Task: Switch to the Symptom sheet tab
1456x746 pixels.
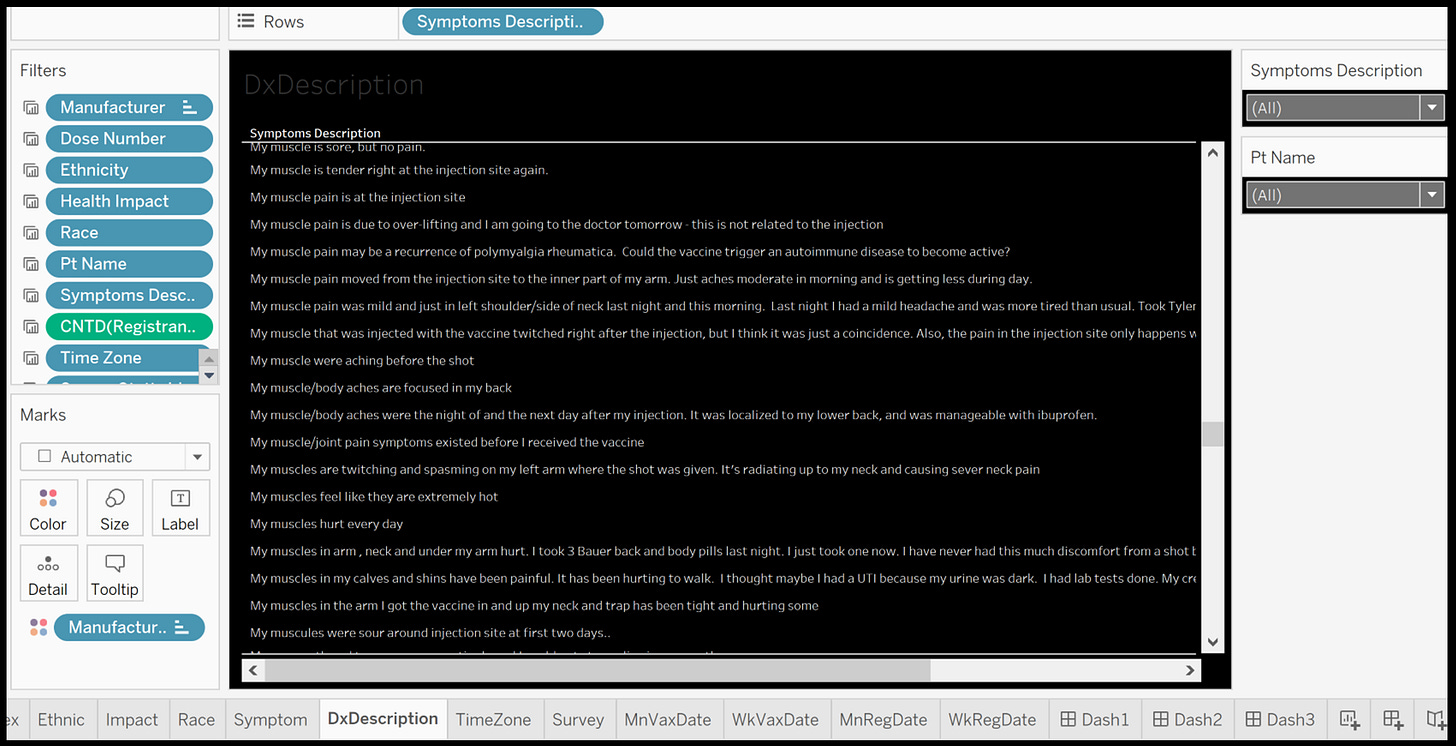Action: (x=271, y=719)
